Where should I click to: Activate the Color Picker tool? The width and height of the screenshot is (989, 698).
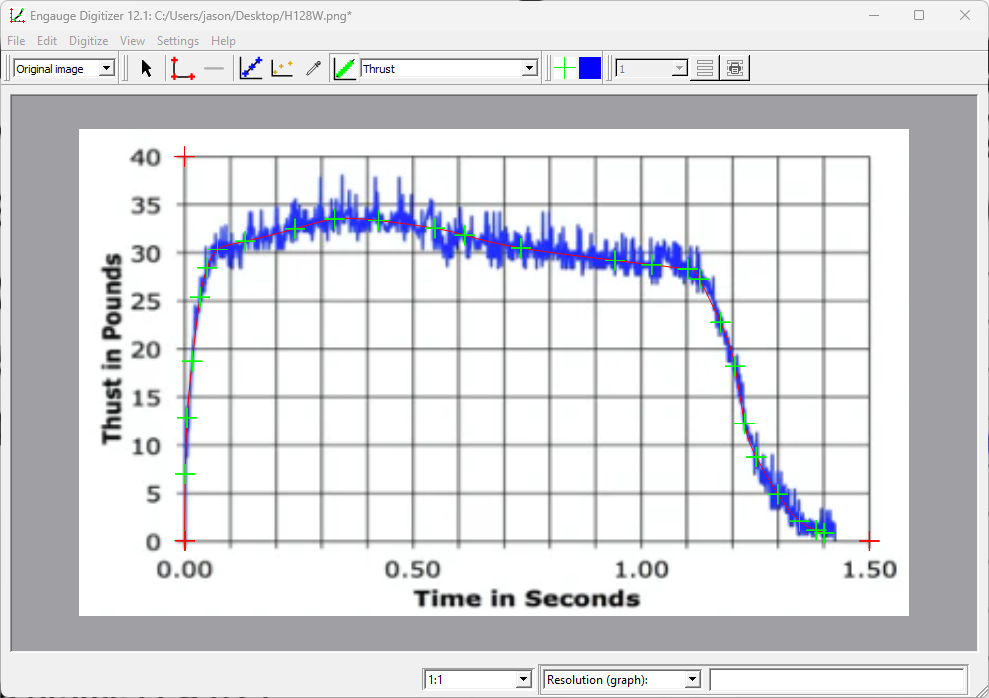click(312, 68)
